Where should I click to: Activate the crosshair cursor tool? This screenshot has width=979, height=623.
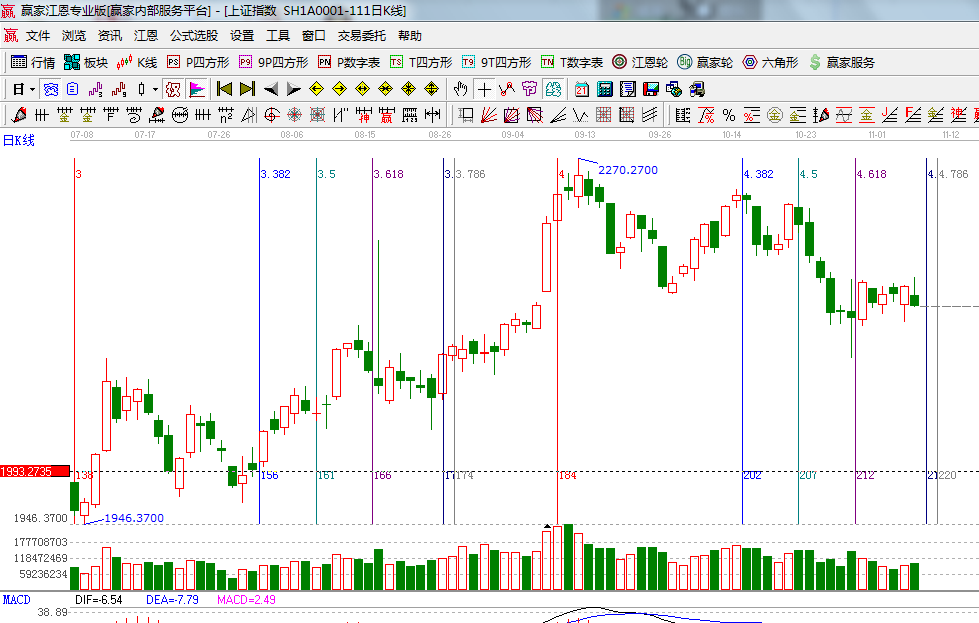point(484,89)
